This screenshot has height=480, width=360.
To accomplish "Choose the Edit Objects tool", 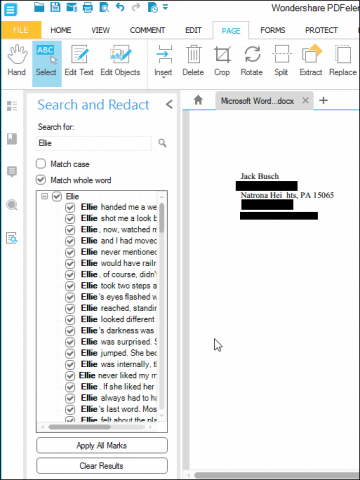I will (120, 61).
